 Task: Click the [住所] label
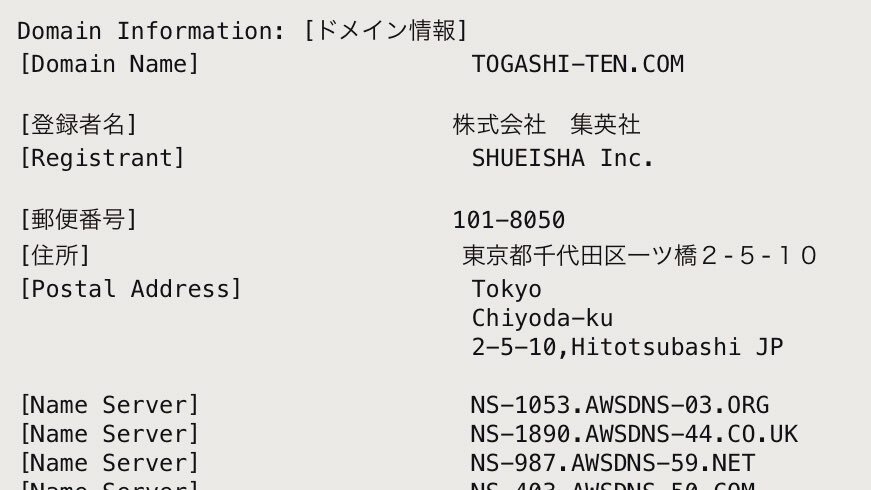pyautogui.click(x=54, y=256)
